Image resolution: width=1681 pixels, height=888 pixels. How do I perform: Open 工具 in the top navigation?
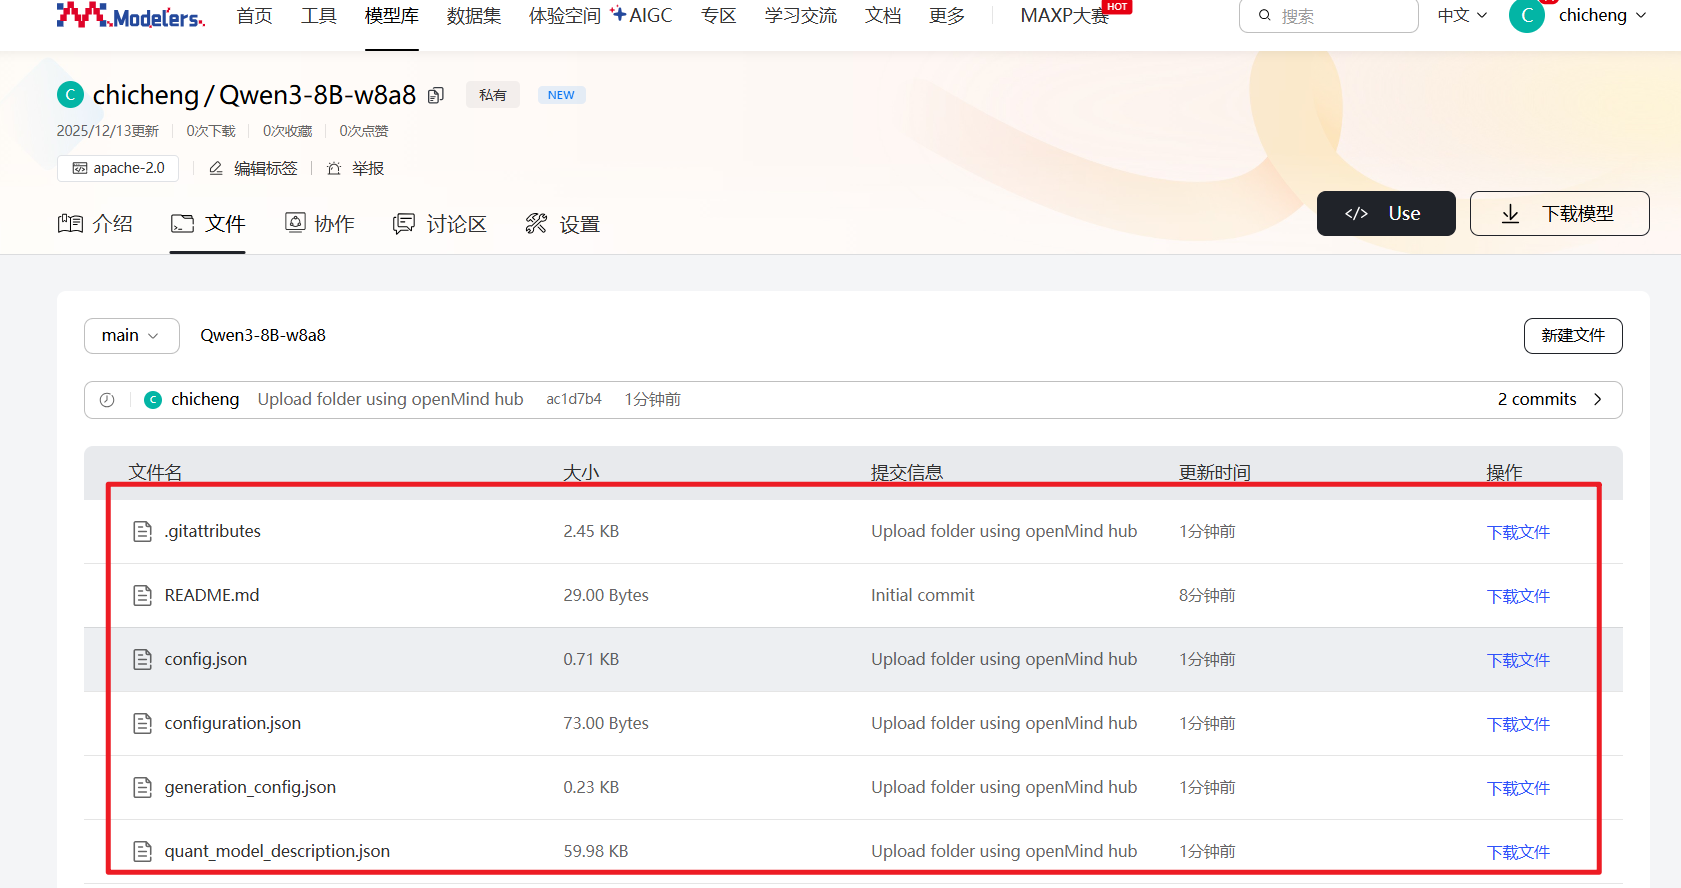point(319,15)
